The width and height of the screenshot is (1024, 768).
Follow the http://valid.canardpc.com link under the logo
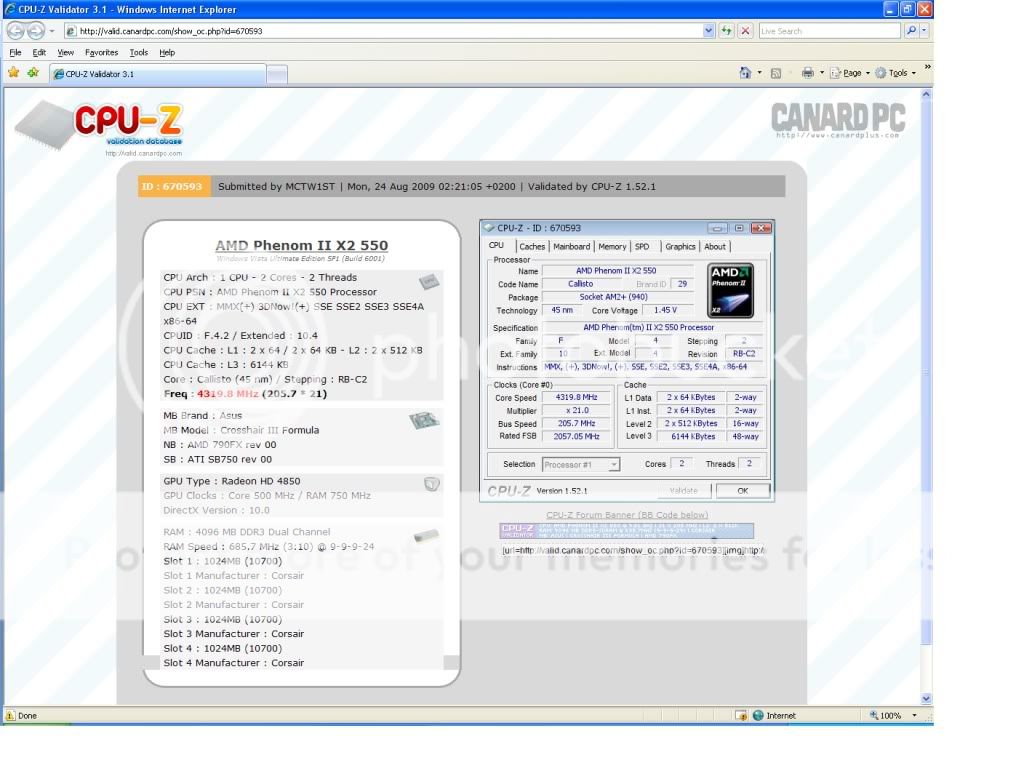[144, 153]
